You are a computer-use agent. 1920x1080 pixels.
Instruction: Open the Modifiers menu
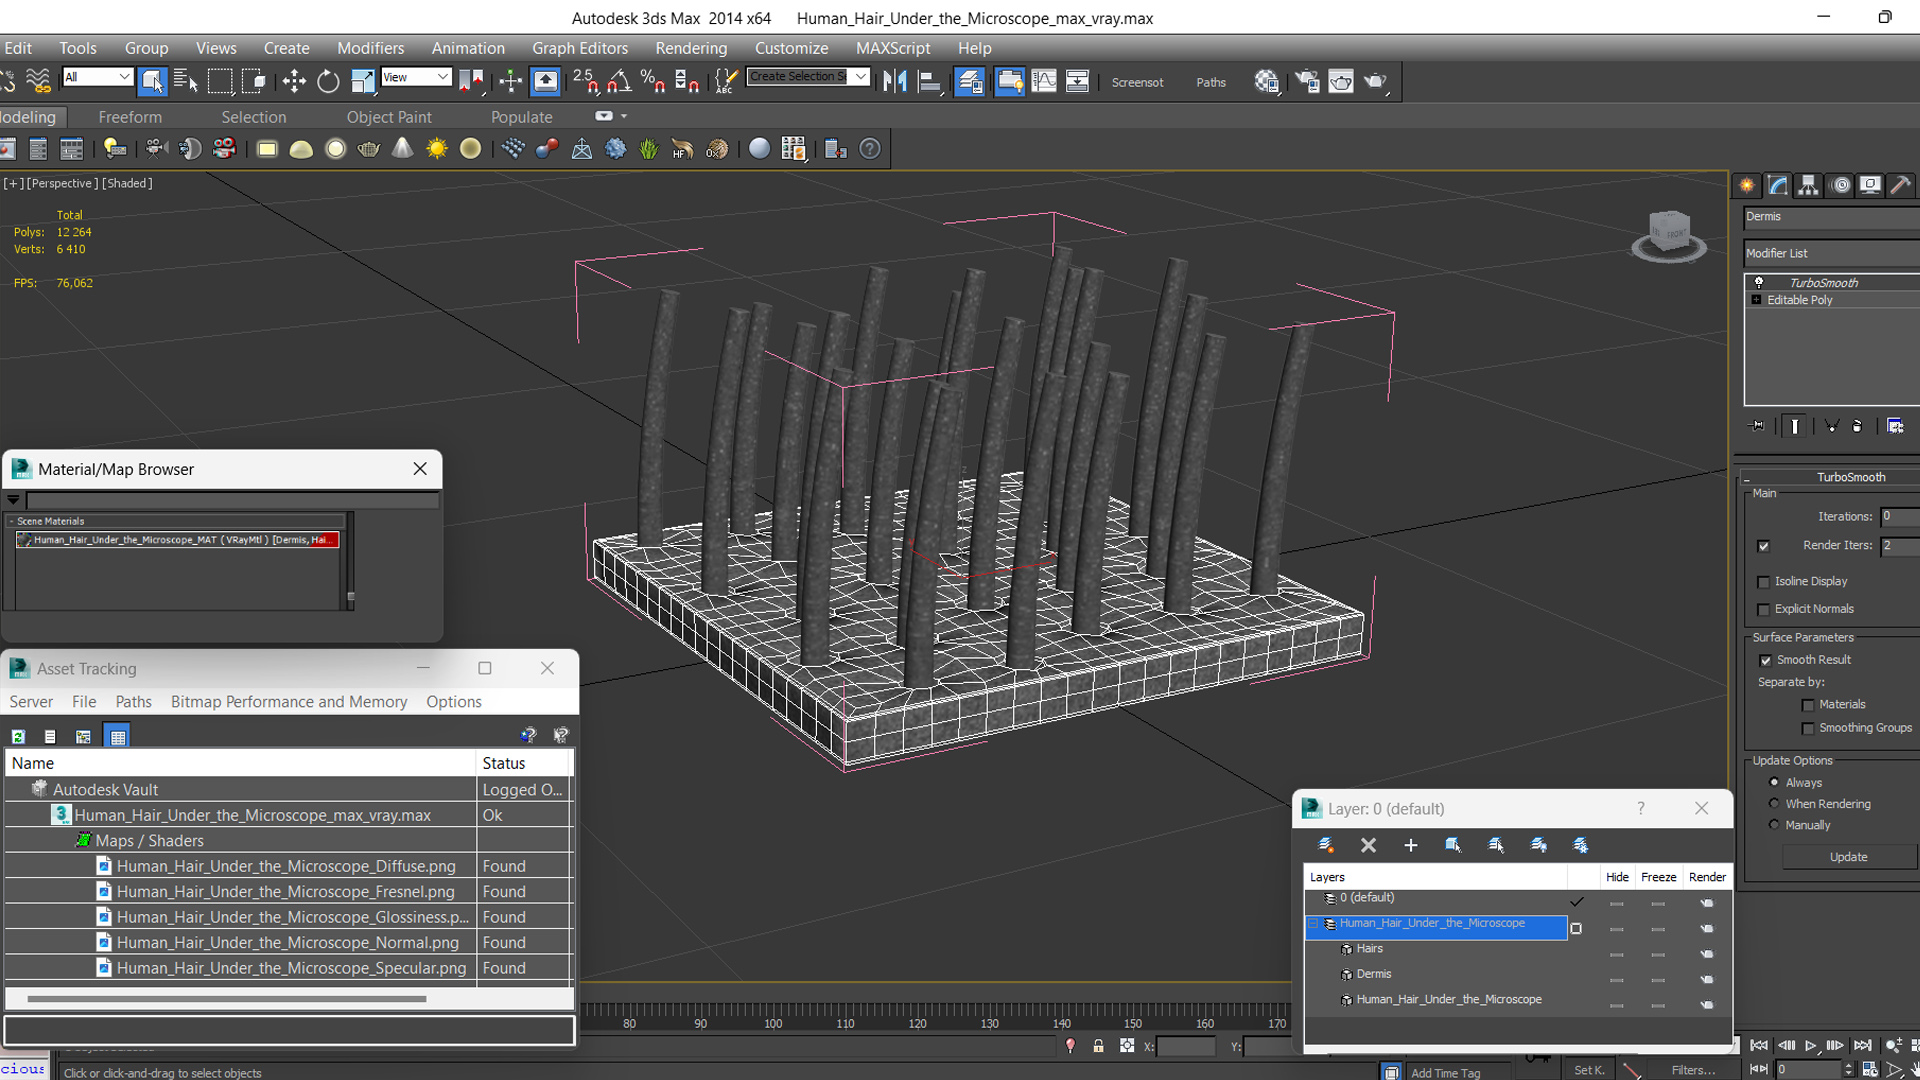(370, 48)
